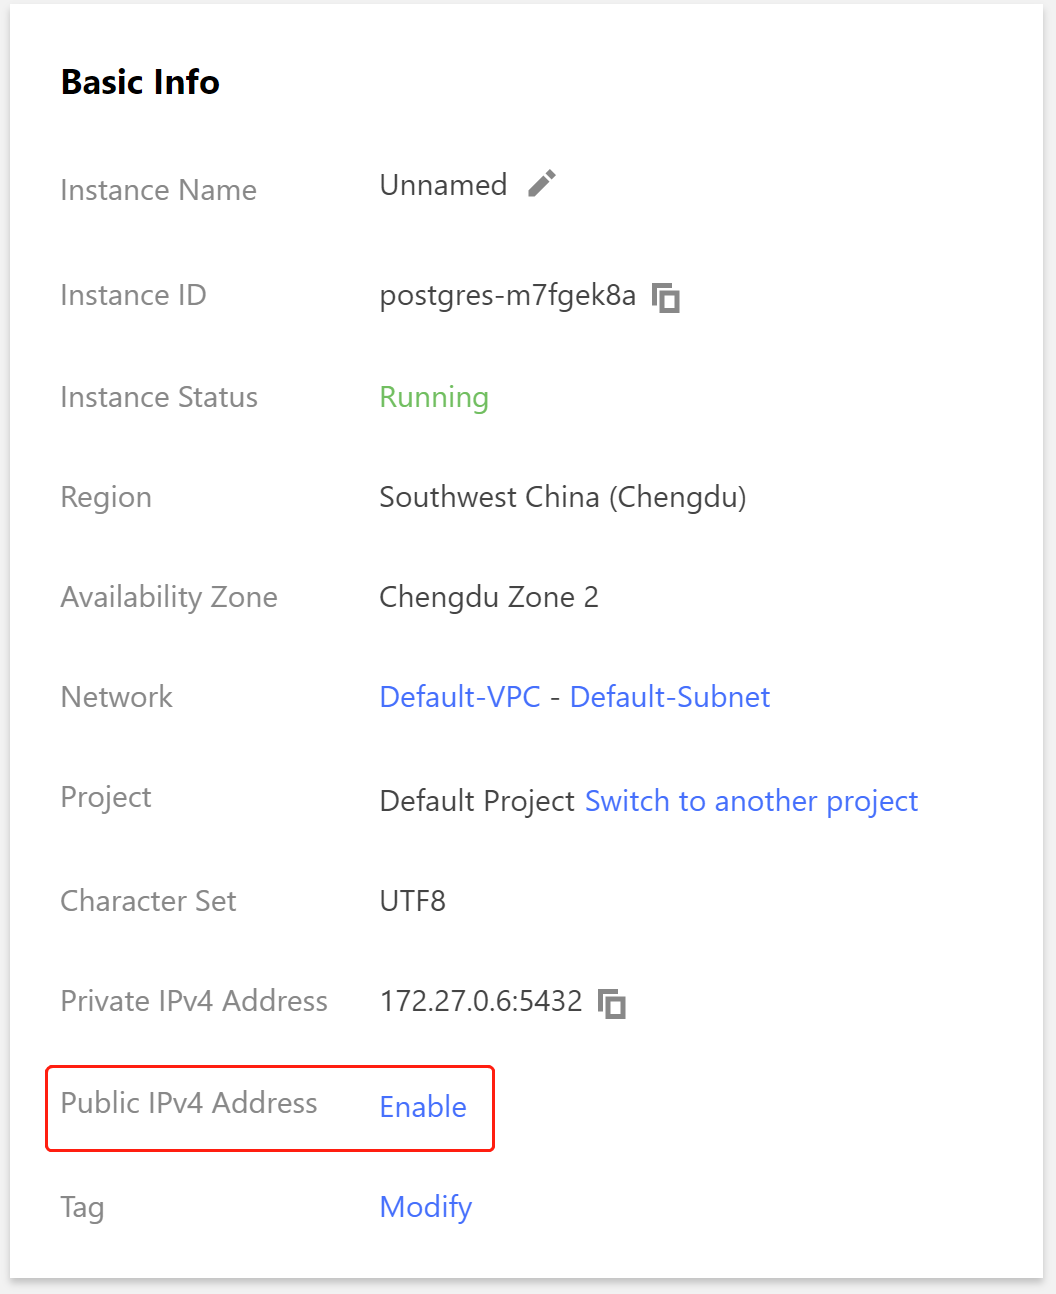Open the Default-VPC link
Image resolution: width=1056 pixels, height=1294 pixels.
tap(460, 697)
